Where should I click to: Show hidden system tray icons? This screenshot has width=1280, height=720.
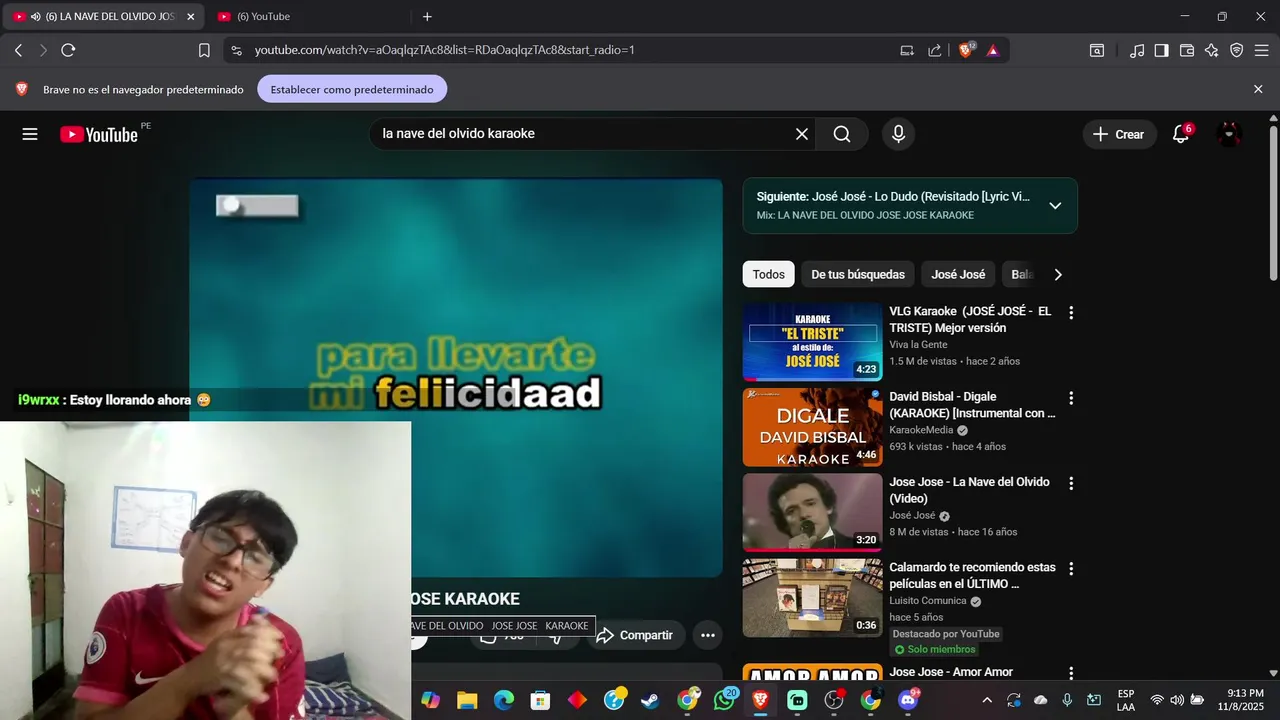tap(987, 700)
